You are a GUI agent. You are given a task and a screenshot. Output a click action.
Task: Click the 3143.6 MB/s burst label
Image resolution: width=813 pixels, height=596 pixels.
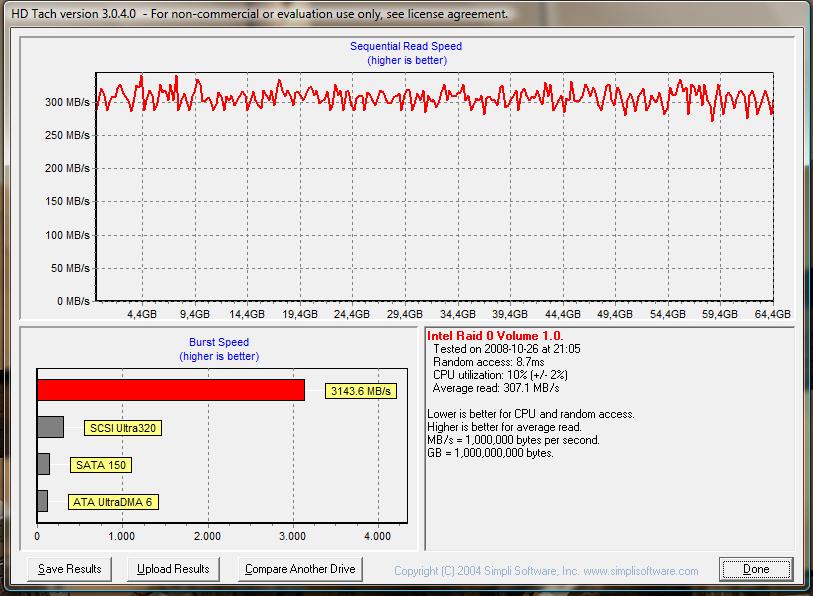click(361, 391)
